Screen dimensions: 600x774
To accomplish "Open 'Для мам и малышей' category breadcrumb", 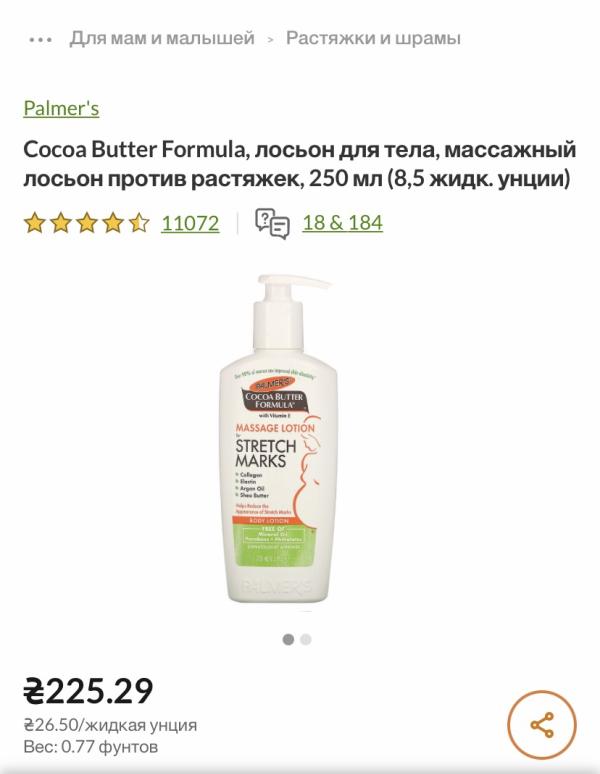I will coord(162,38).
